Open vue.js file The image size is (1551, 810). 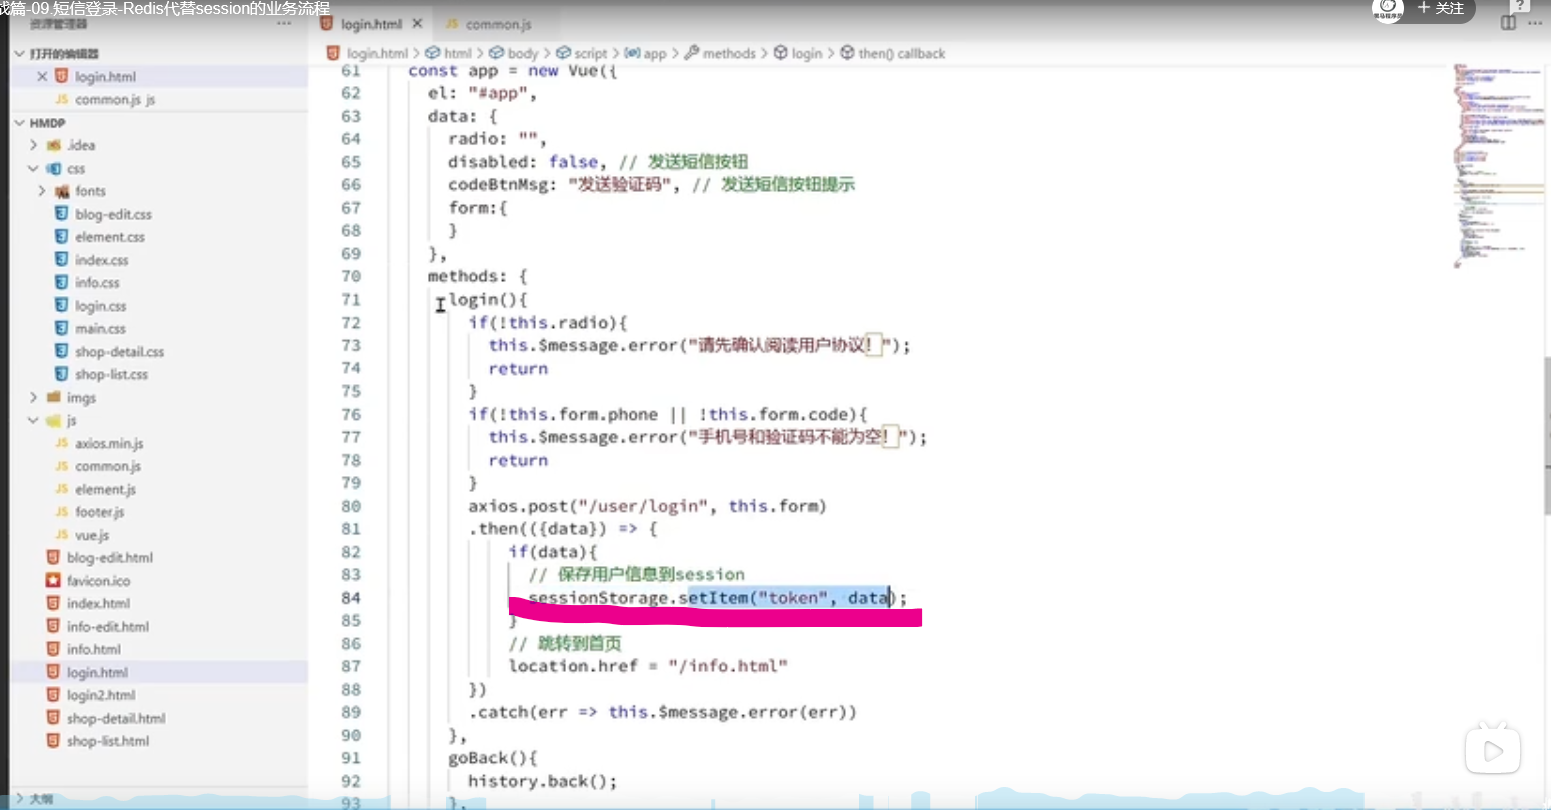pyautogui.click(x=92, y=536)
